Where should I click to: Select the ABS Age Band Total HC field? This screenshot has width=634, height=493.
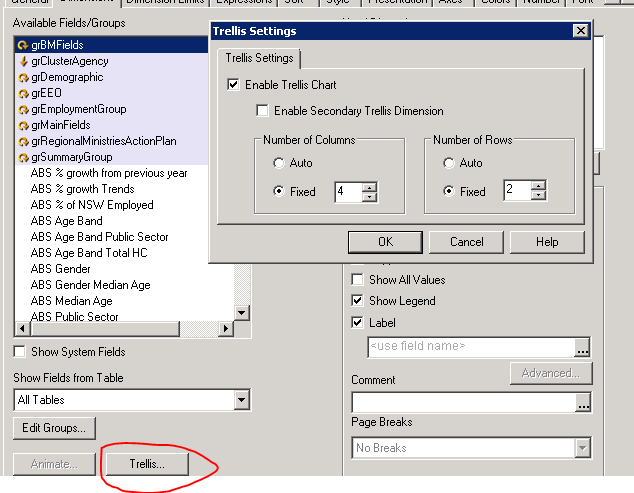tap(112, 253)
